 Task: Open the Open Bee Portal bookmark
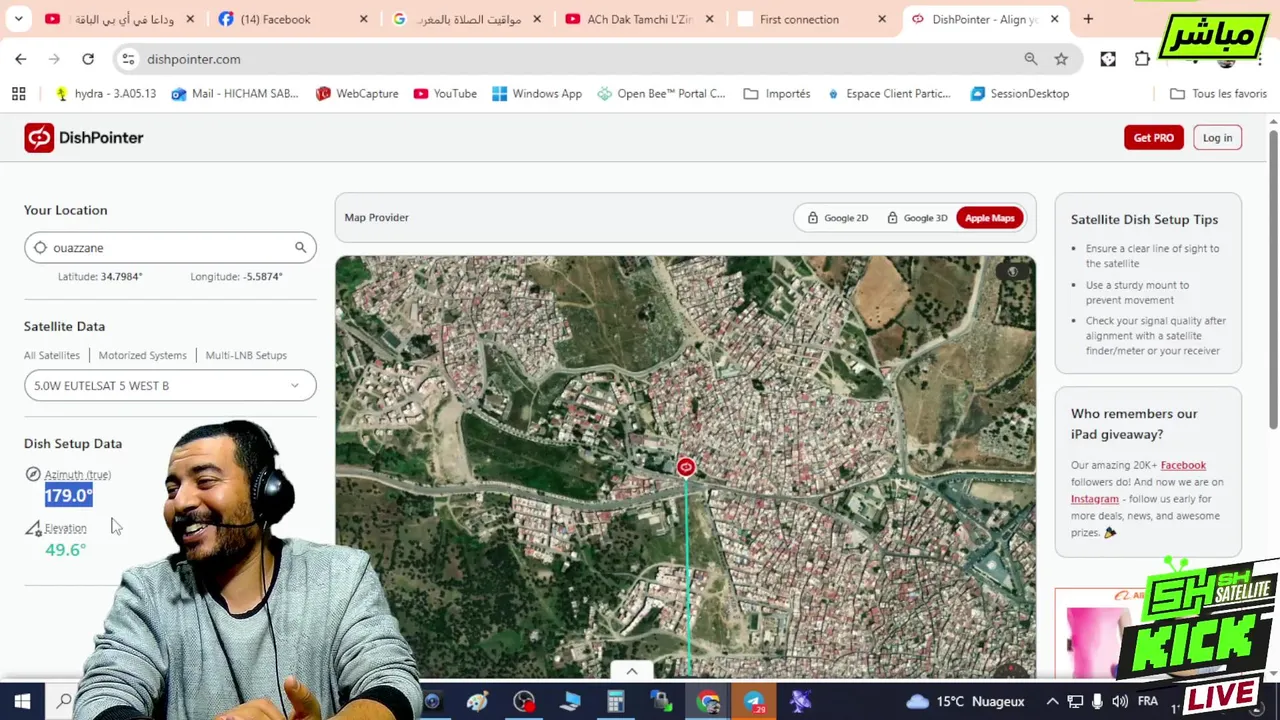point(661,93)
